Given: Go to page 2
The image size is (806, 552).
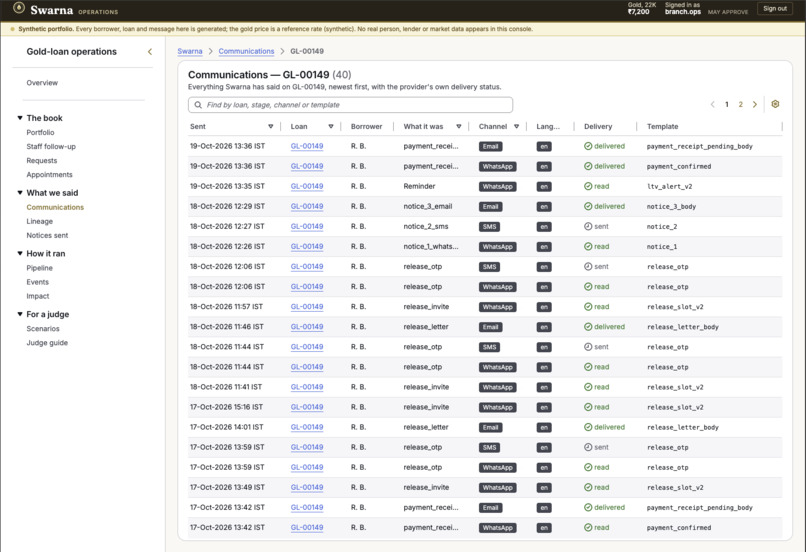Looking at the screenshot, I should (741, 104).
